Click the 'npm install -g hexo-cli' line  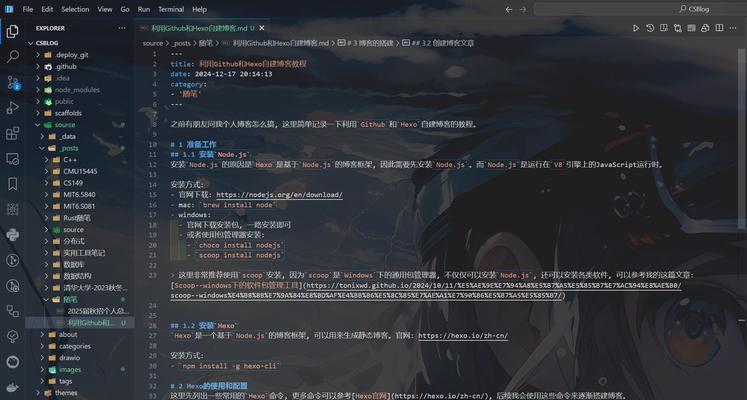[230, 366]
